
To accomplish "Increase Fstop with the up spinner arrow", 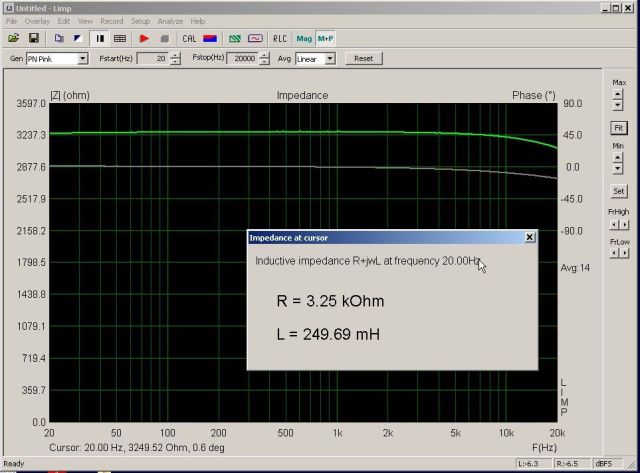I will click(264, 56).
